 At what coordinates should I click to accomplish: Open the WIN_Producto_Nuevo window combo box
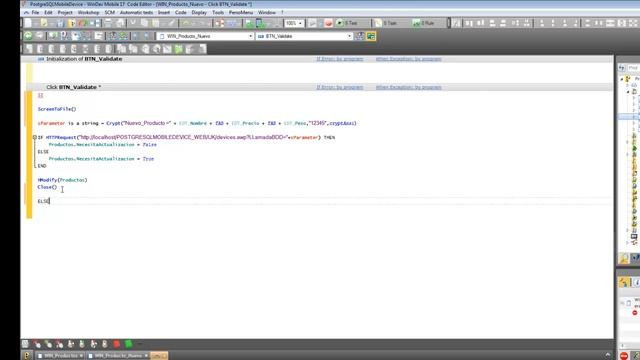[x=206, y=36]
